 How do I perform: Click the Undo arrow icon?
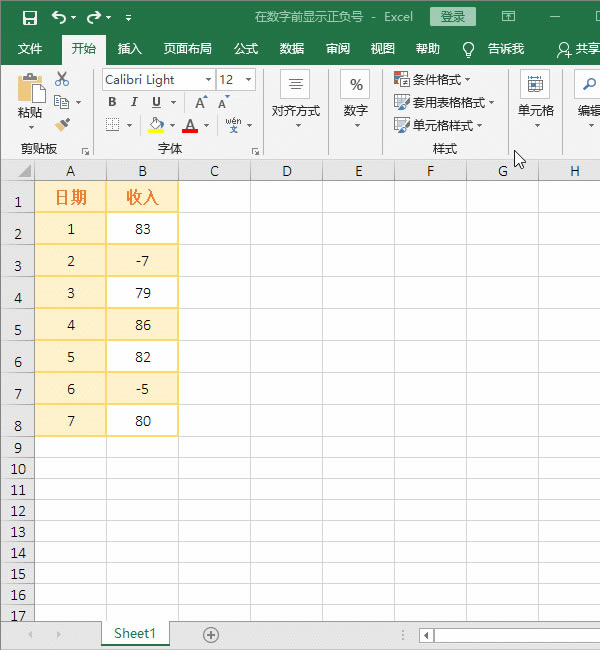[x=59, y=18]
